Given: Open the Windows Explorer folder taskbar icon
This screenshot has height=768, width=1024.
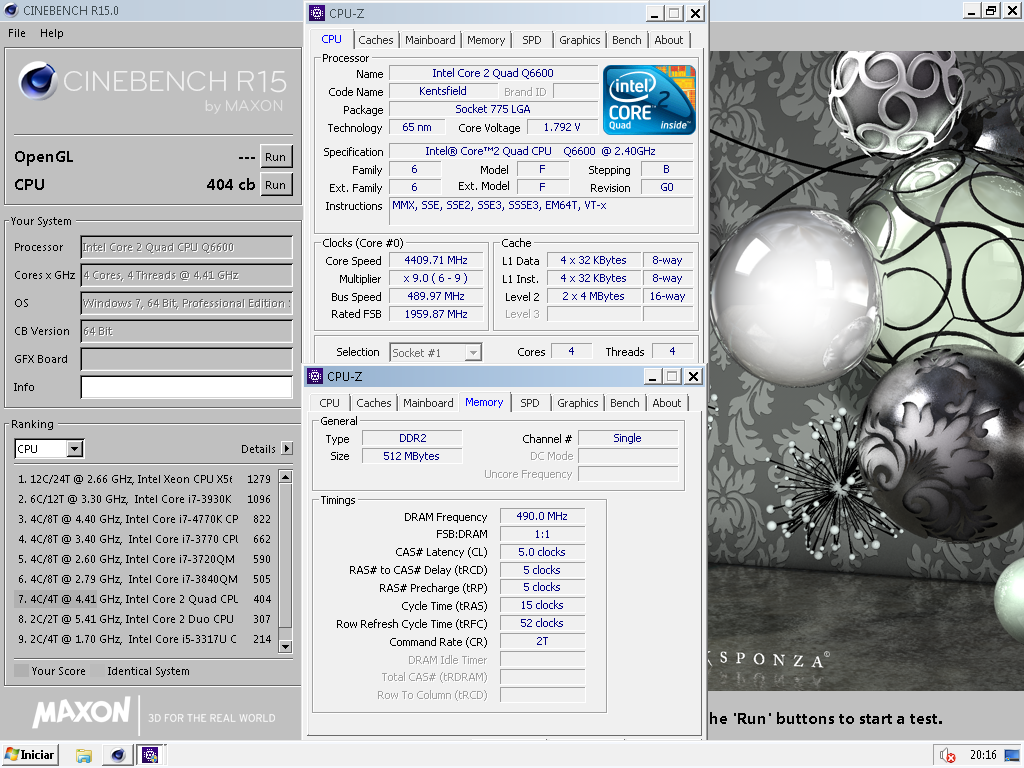Looking at the screenshot, I should [x=84, y=756].
